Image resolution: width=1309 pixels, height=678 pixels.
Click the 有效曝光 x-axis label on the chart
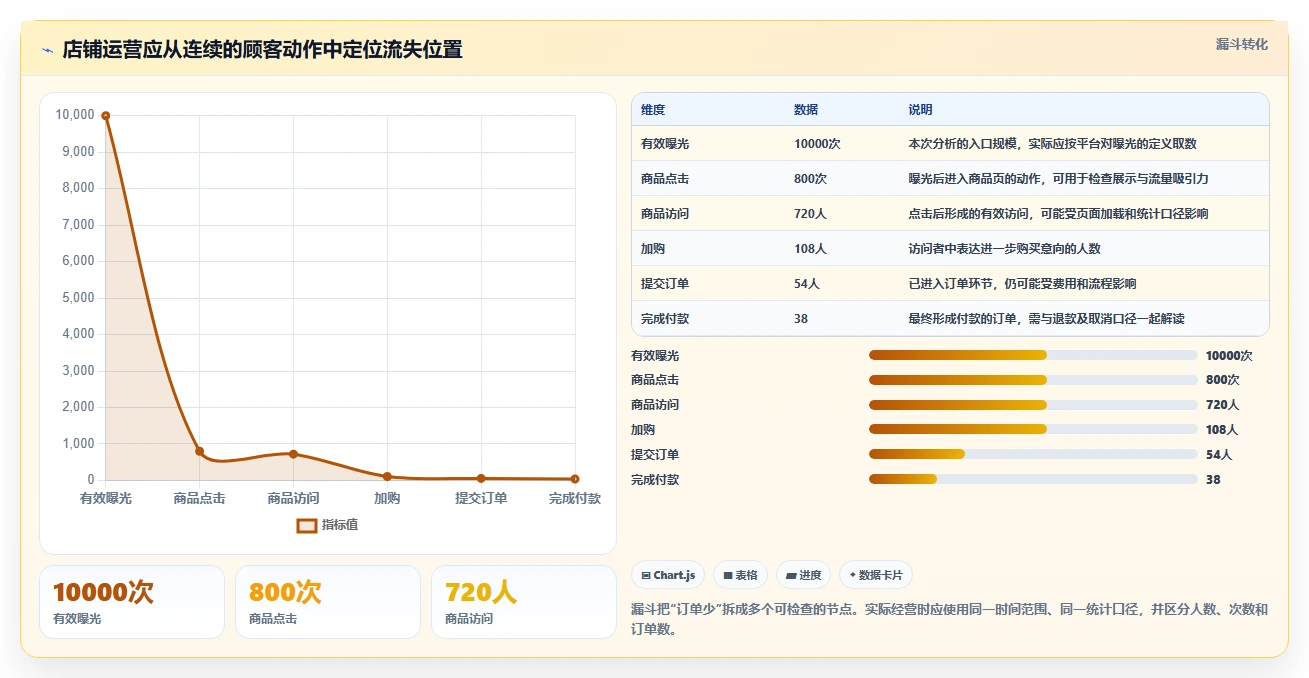tap(105, 498)
